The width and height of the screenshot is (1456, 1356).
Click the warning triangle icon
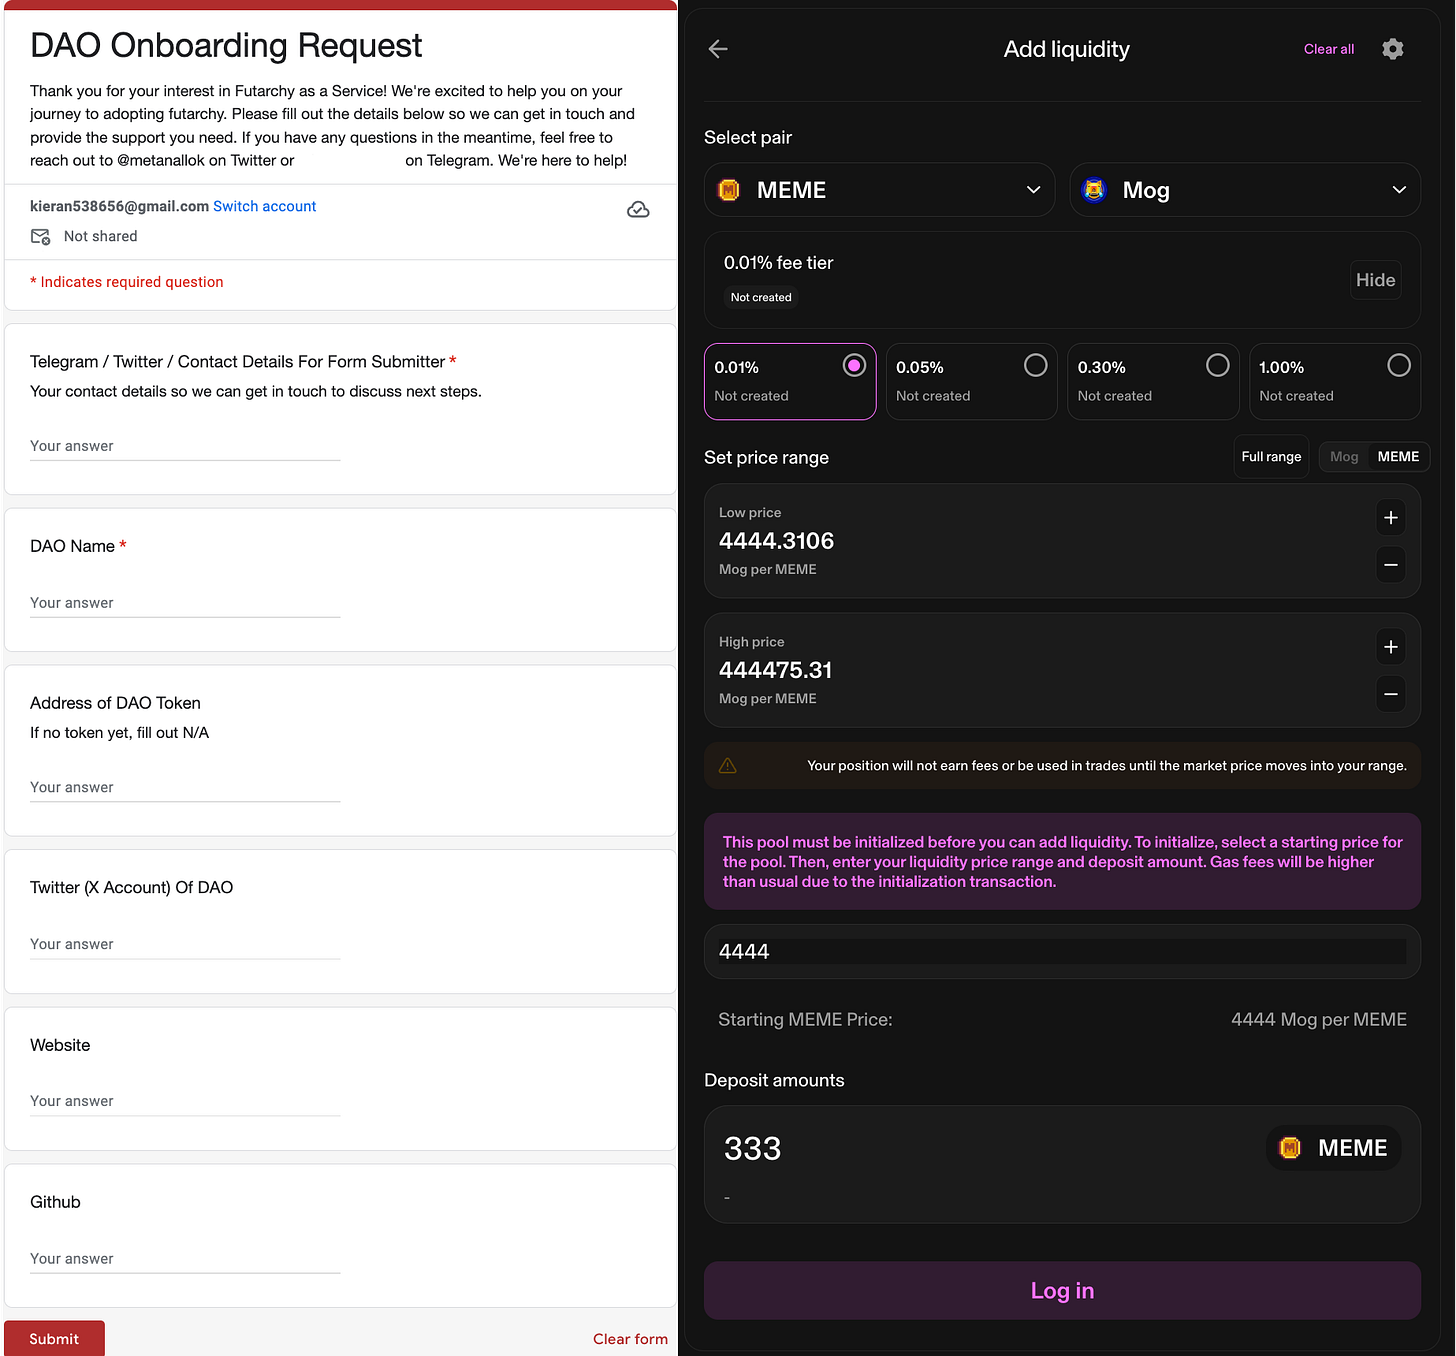coord(728,765)
